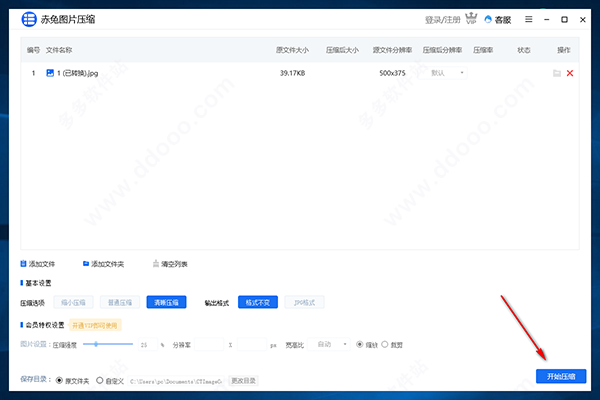Click the 压缩后大小 column header
The image size is (600, 400).
coord(342,50)
